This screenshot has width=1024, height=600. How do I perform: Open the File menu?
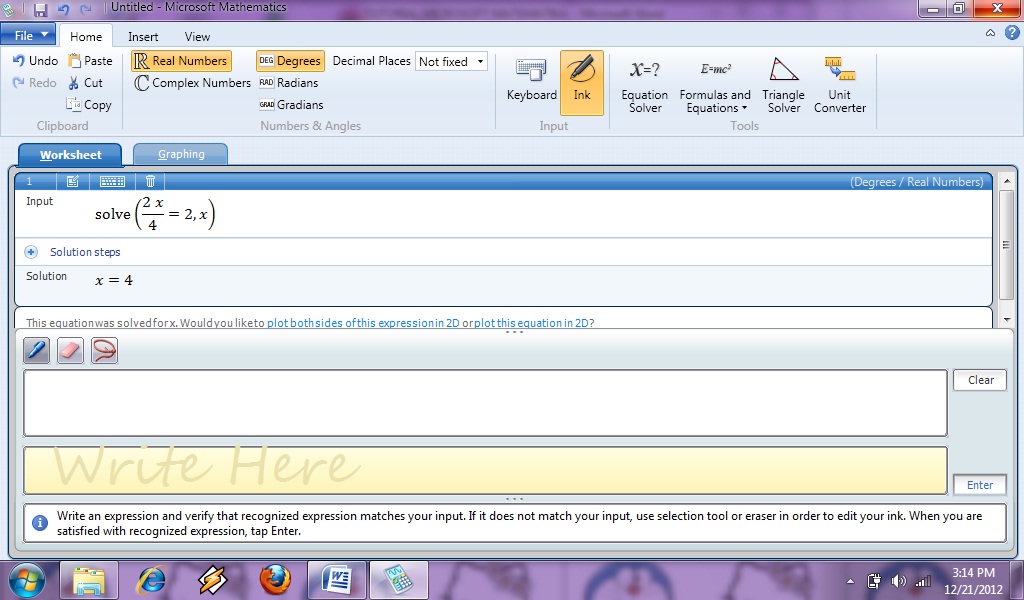tap(28, 36)
